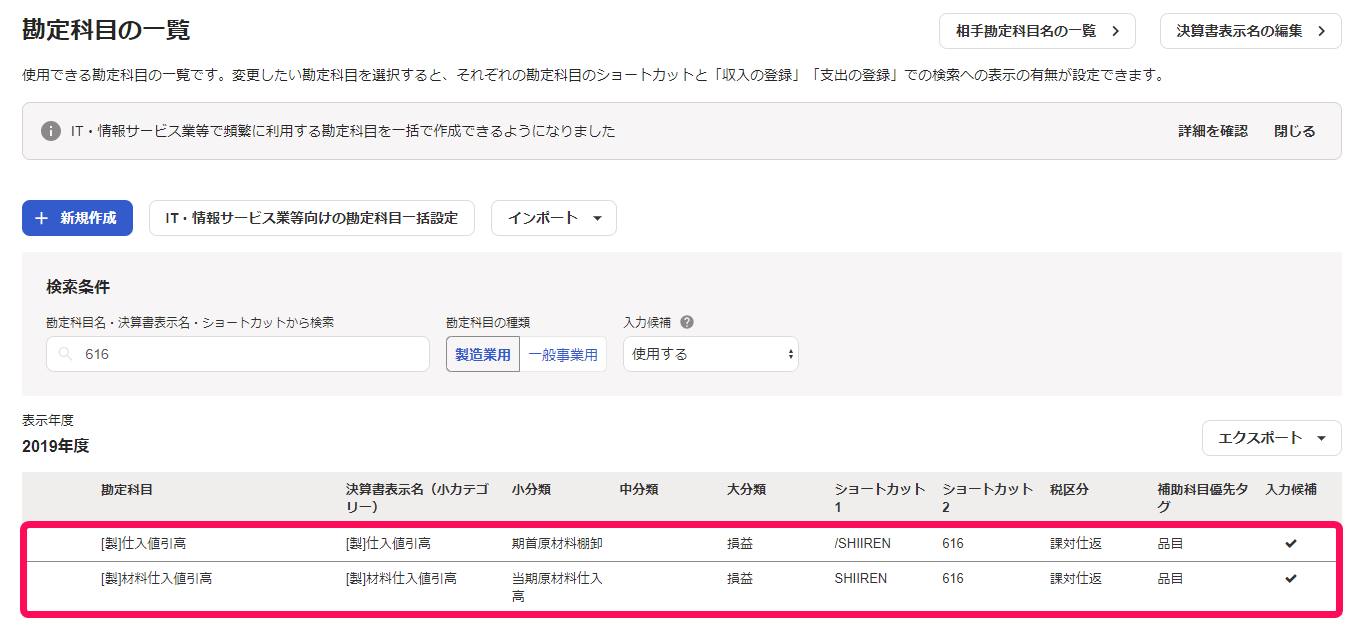Click 2019年度 fiscal year text
The image size is (1363, 633).
[56, 446]
